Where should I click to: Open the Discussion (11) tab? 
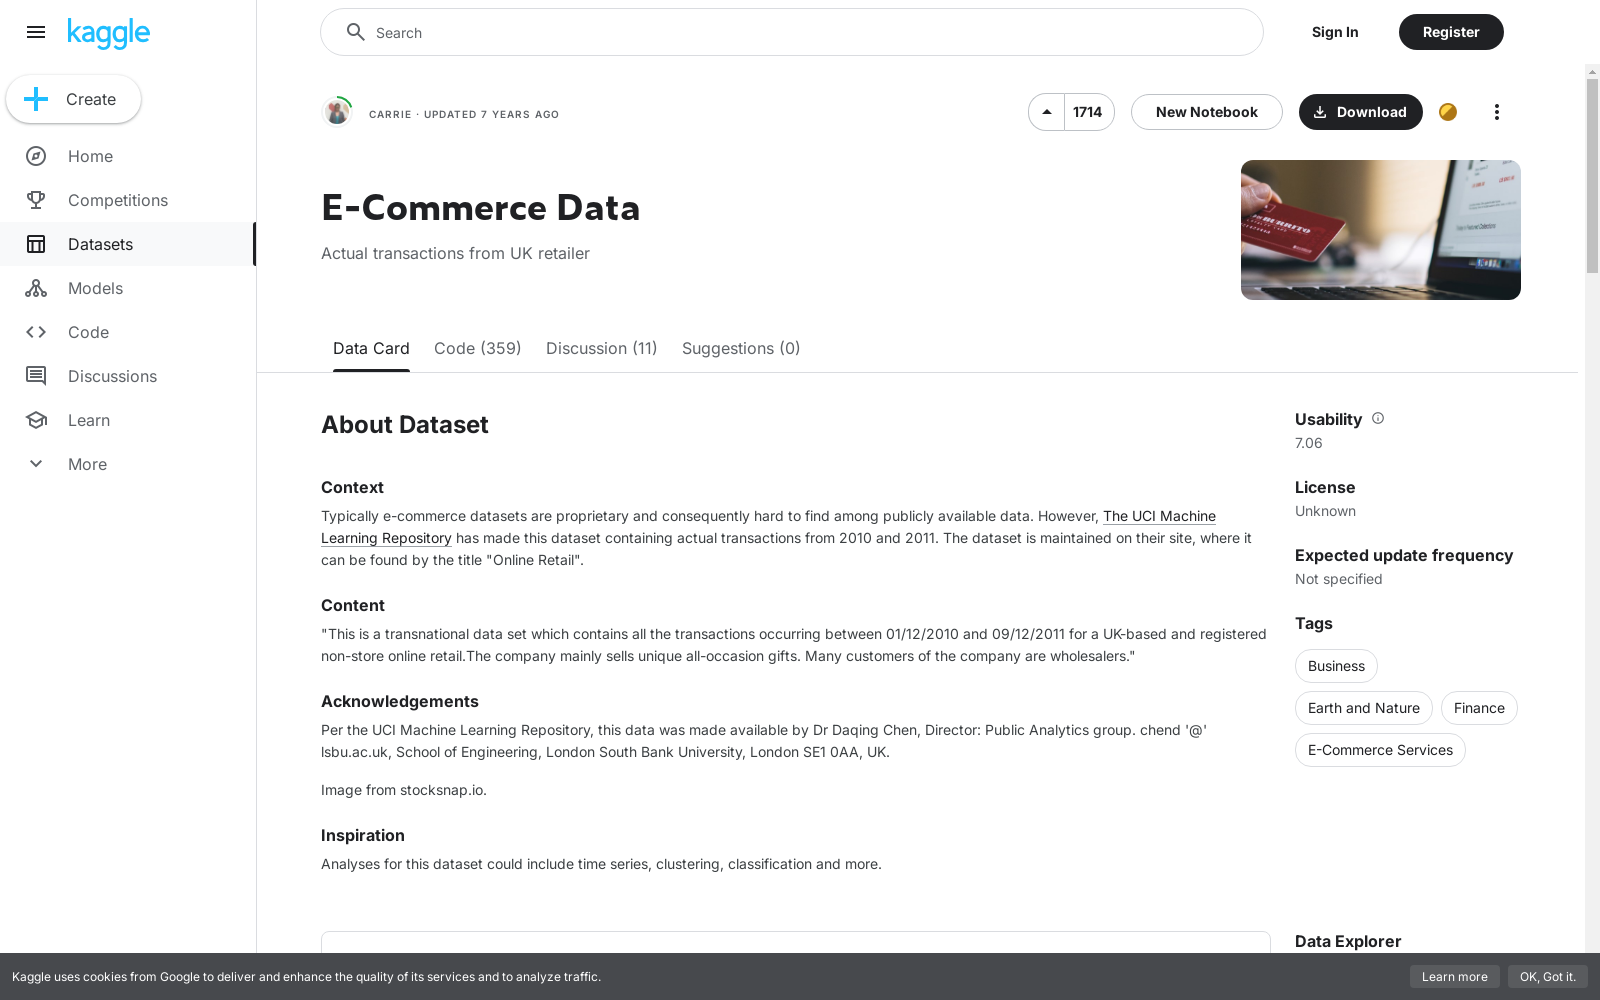point(602,348)
